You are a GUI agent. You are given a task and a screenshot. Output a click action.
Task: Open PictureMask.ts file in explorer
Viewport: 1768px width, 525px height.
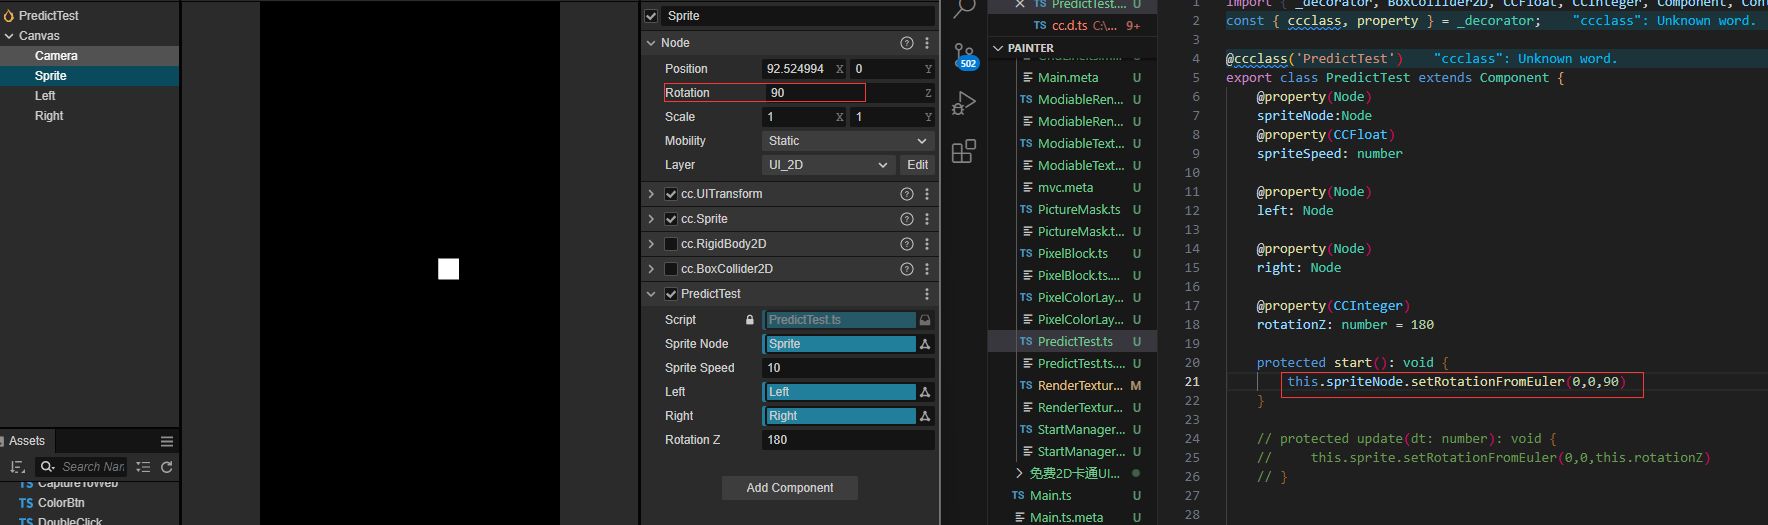click(x=1078, y=210)
